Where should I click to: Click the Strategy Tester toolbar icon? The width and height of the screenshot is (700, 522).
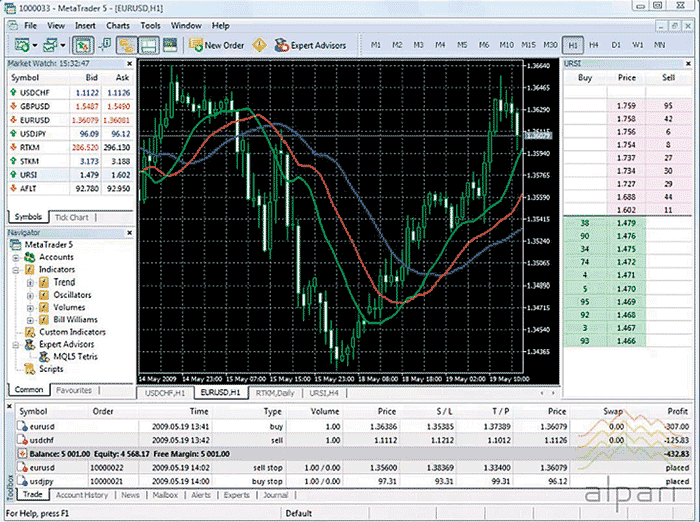click(x=170, y=45)
